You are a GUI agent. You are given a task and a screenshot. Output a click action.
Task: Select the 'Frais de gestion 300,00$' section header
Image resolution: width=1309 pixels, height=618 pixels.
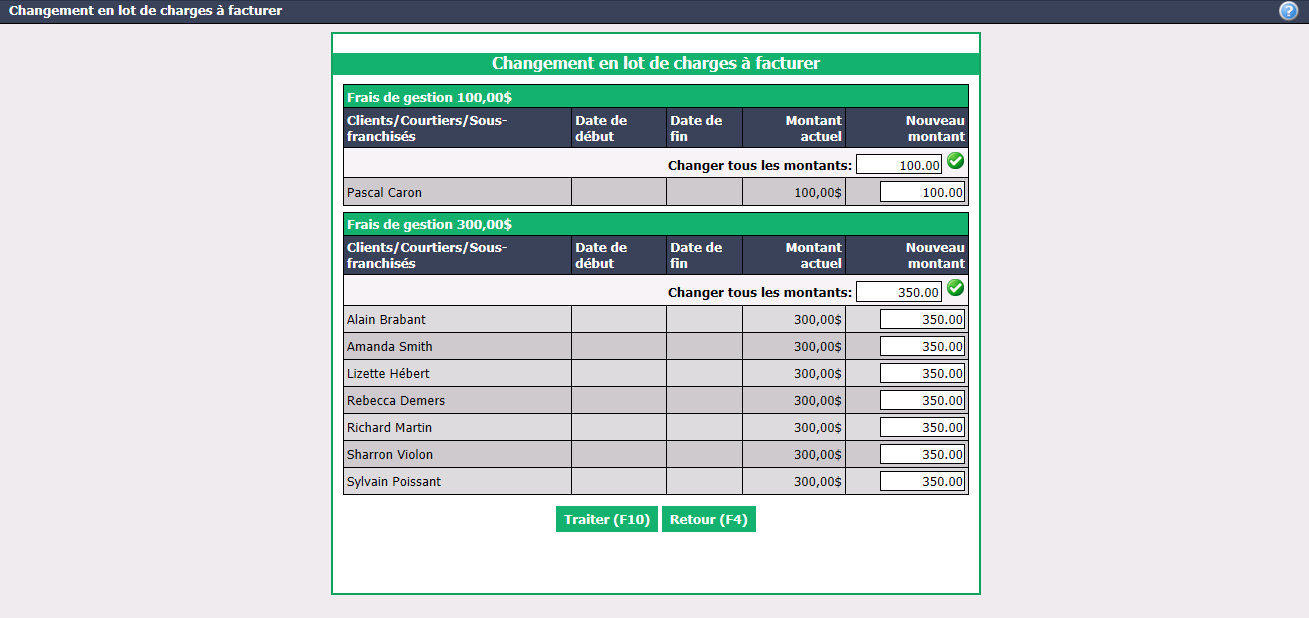656,224
